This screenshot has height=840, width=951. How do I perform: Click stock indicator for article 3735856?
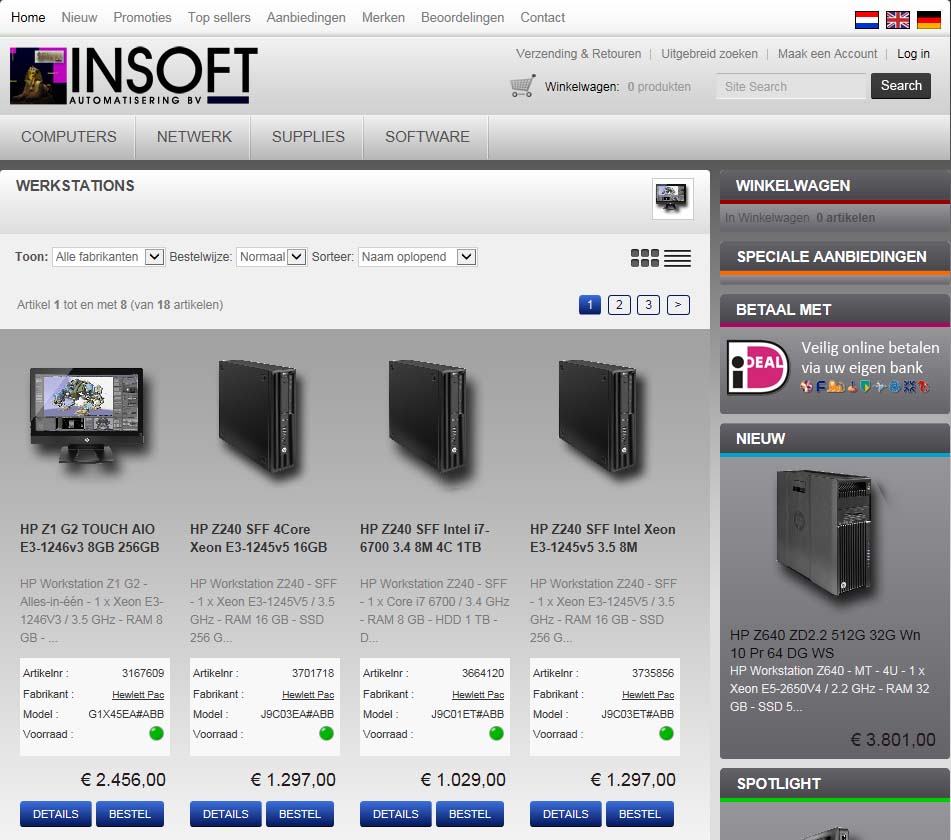(x=666, y=733)
